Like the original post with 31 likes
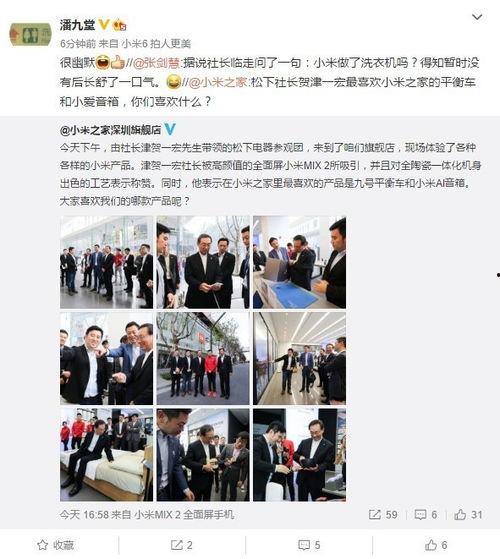This screenshot has height=559, width=500. (468, 514)
